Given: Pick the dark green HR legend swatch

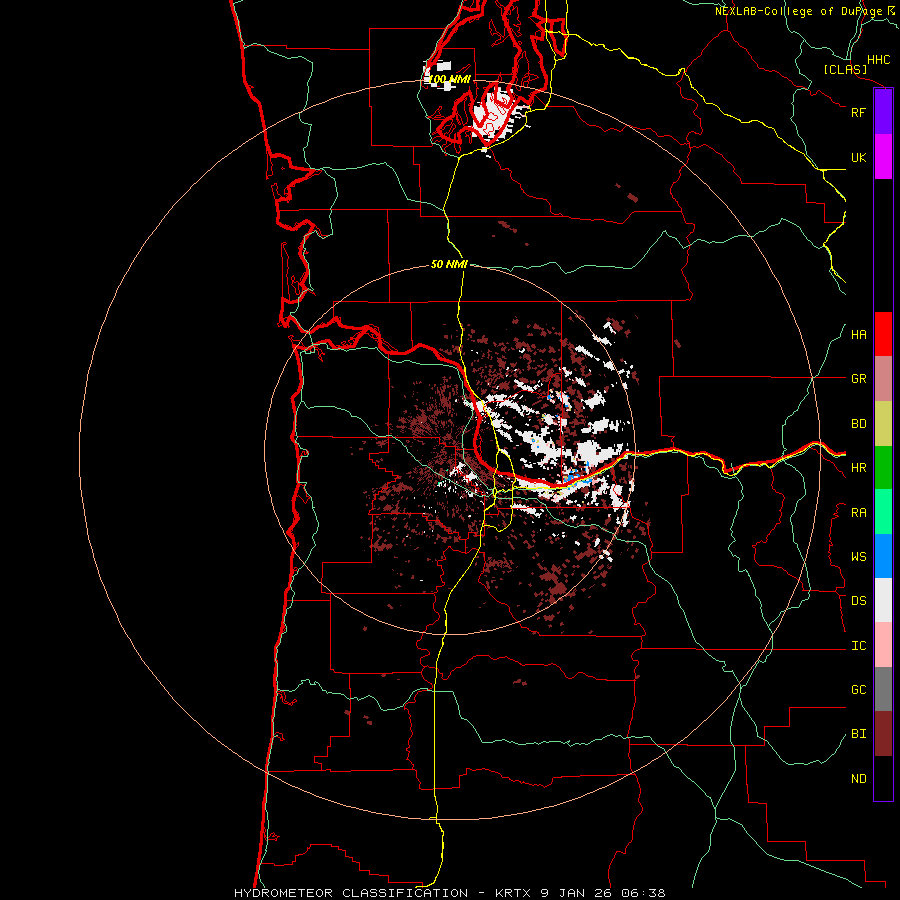Looking at the screenshot, I should pyautogui.click(x=883, y=468).
